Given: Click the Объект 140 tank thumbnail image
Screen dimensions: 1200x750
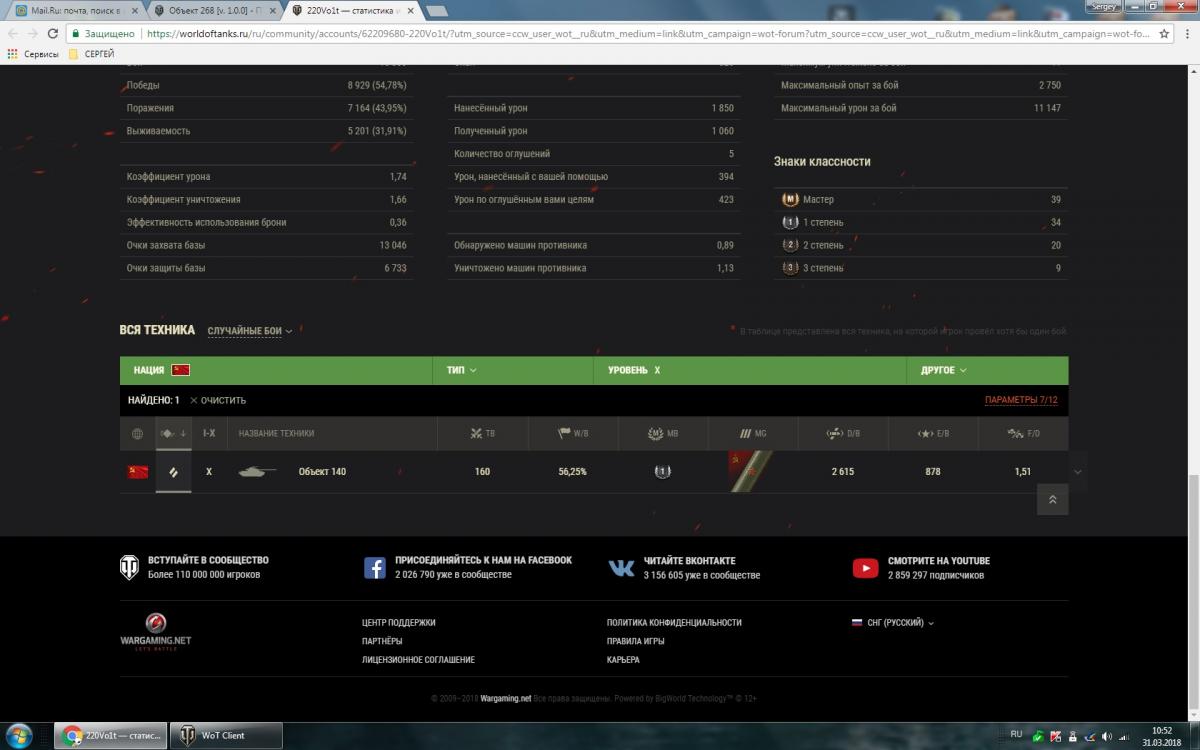Looking at the screenshot, I should 257,471.
